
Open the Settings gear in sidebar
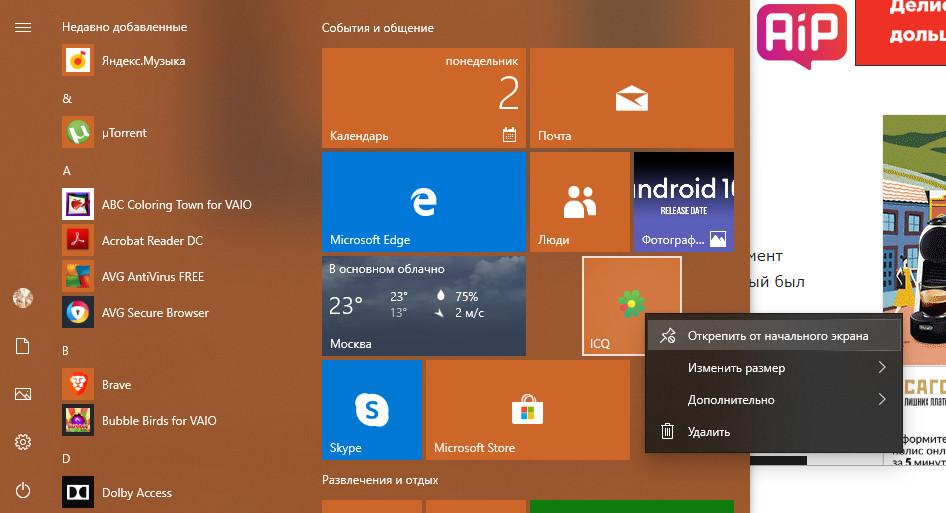[x=23, y=442]
